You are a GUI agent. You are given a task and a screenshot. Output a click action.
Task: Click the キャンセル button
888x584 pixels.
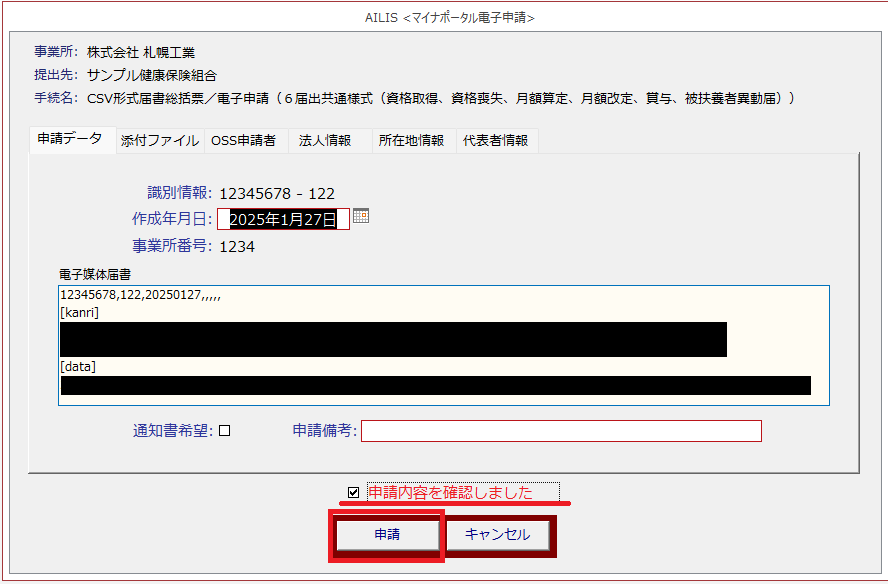pos(498,535)
